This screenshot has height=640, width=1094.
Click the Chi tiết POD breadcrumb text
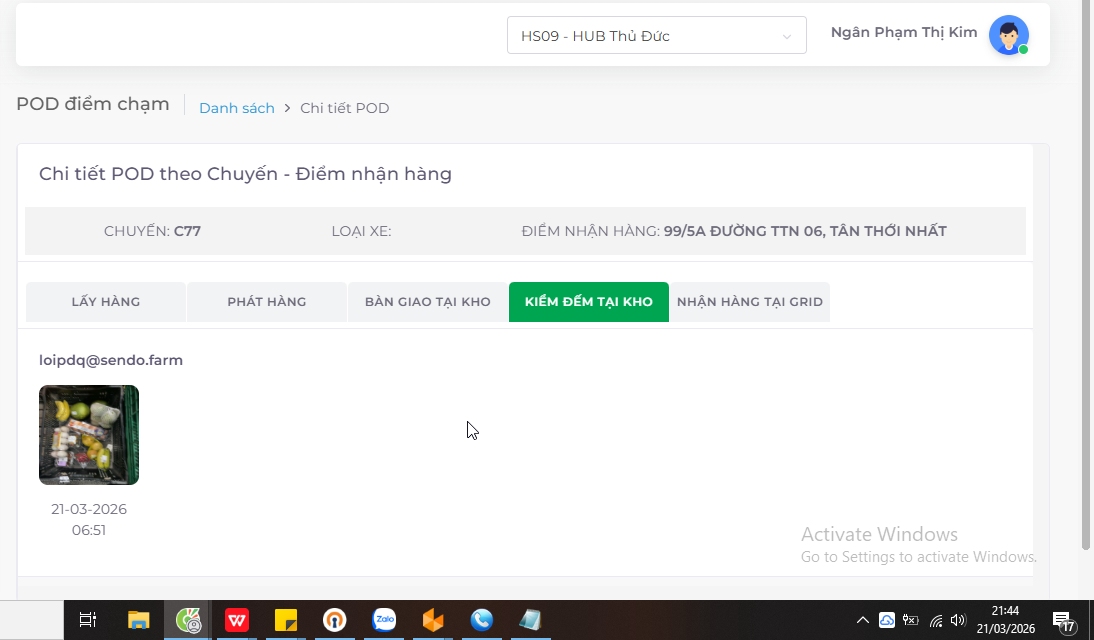click(x=345, y=108)
